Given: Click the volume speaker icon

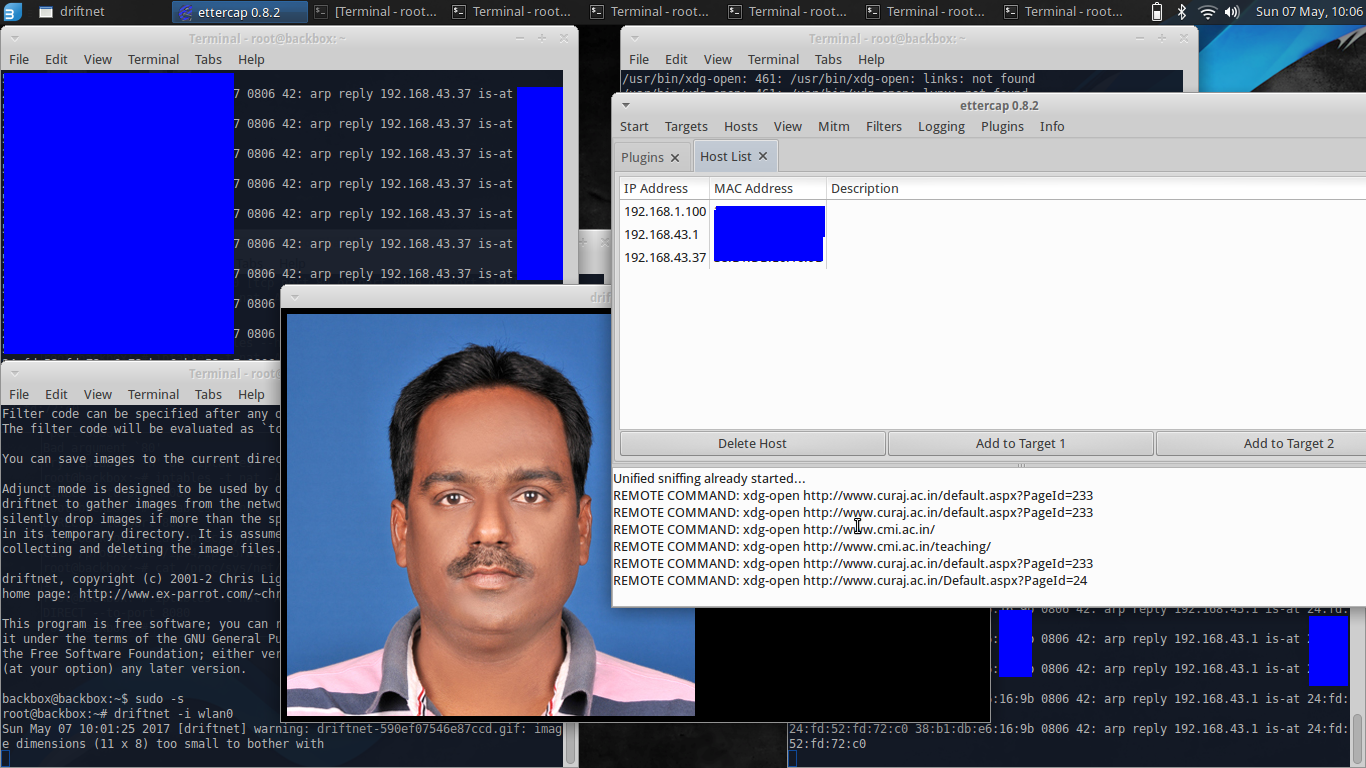Looking at the screenshot, I should (1232, 12).
